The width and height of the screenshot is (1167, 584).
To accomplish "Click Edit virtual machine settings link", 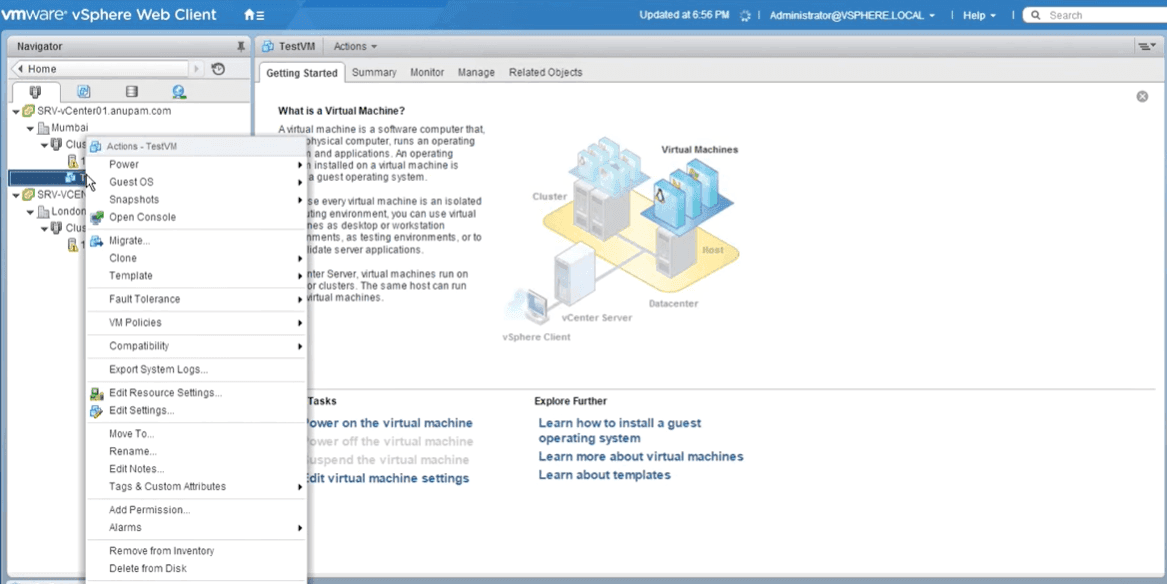I will click(388, 478).
